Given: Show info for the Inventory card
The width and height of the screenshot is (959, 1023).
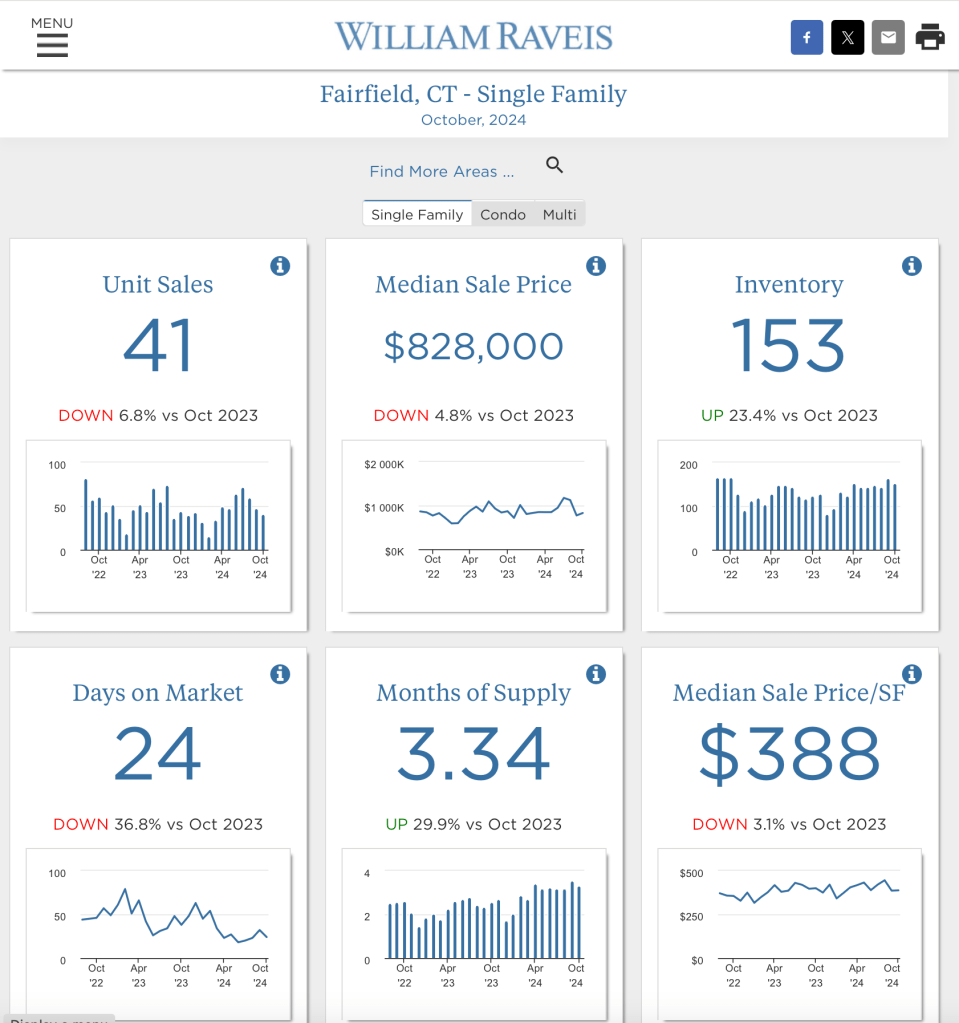Looking at the screenshot, I should (912, 266).
